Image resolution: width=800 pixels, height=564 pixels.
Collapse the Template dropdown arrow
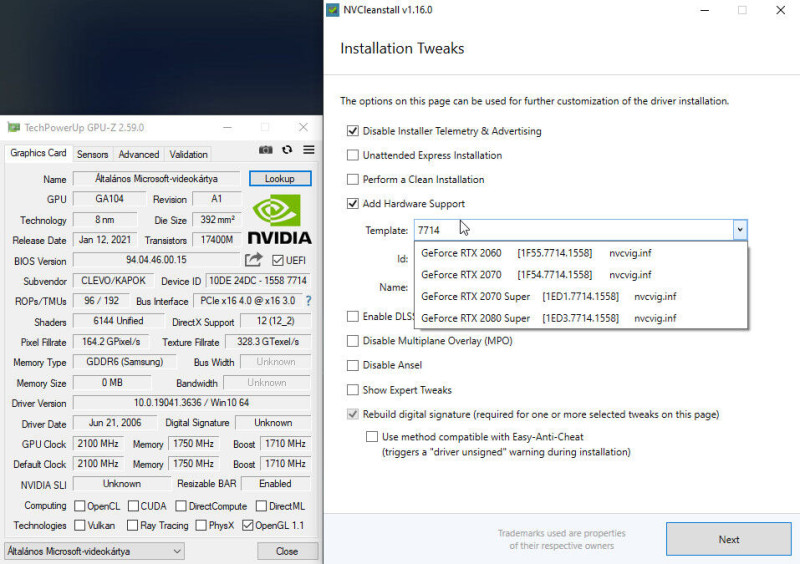tap(740, 230)
